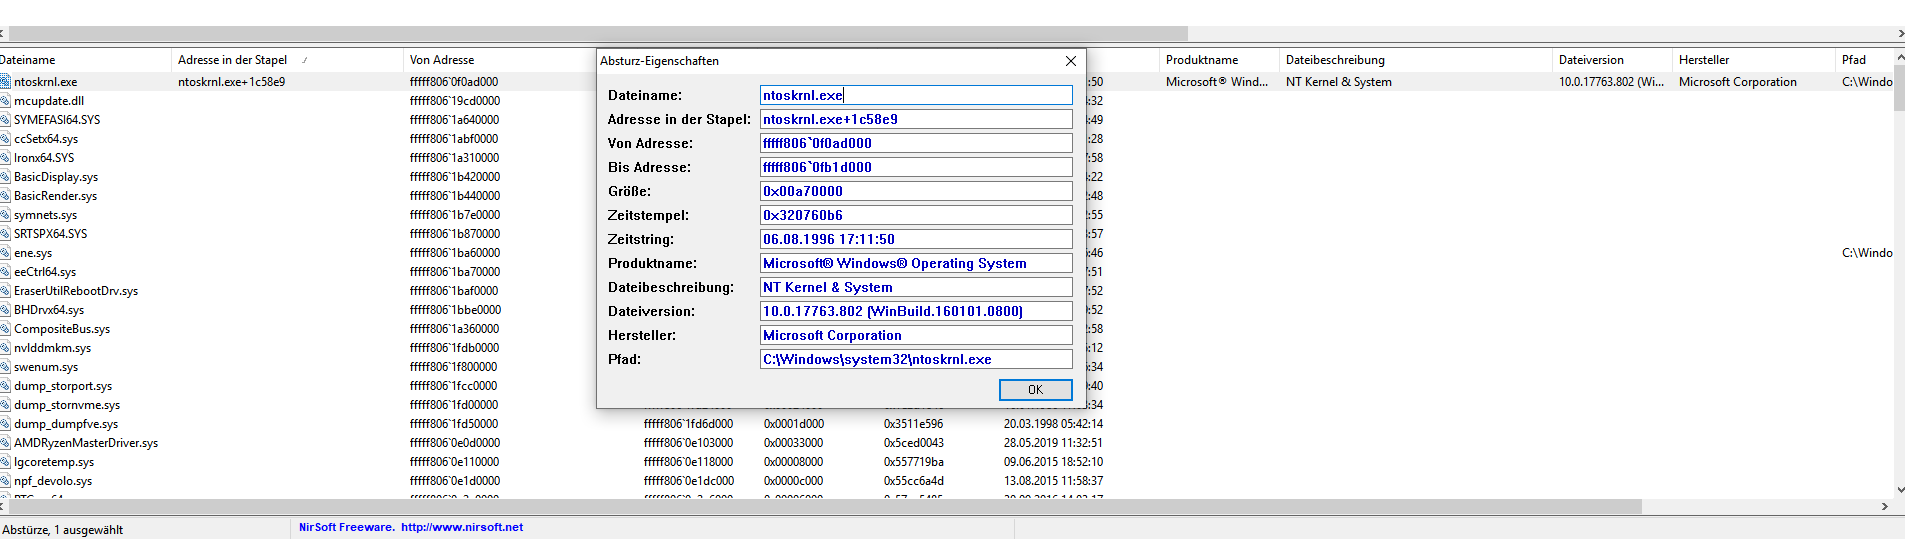Image resolution: width=1905 pixels, height=539 pixels.
Task: Open the nirsoft.net link in status bar
Action: coord(462,527)
